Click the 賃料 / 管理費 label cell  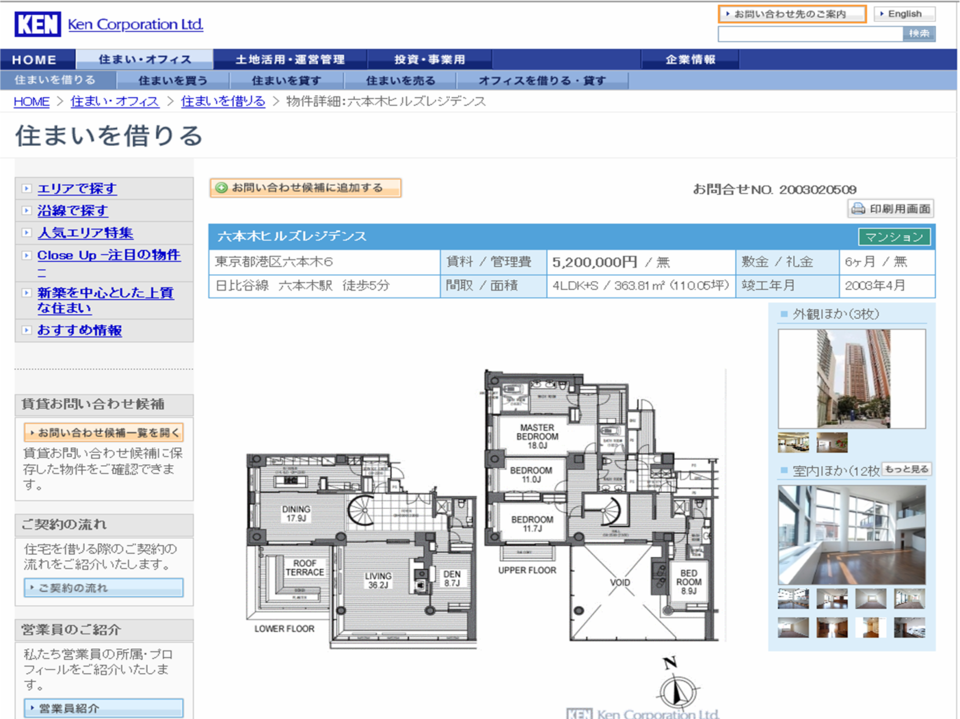(x=493, y=262)
